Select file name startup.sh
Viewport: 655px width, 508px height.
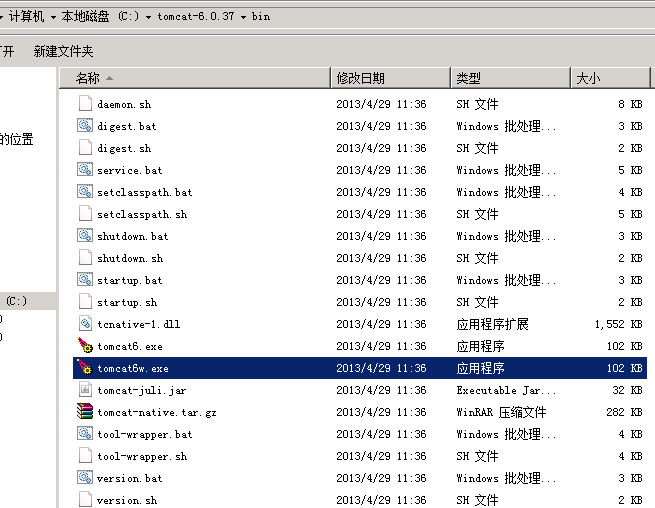click(x=127, y=302)
